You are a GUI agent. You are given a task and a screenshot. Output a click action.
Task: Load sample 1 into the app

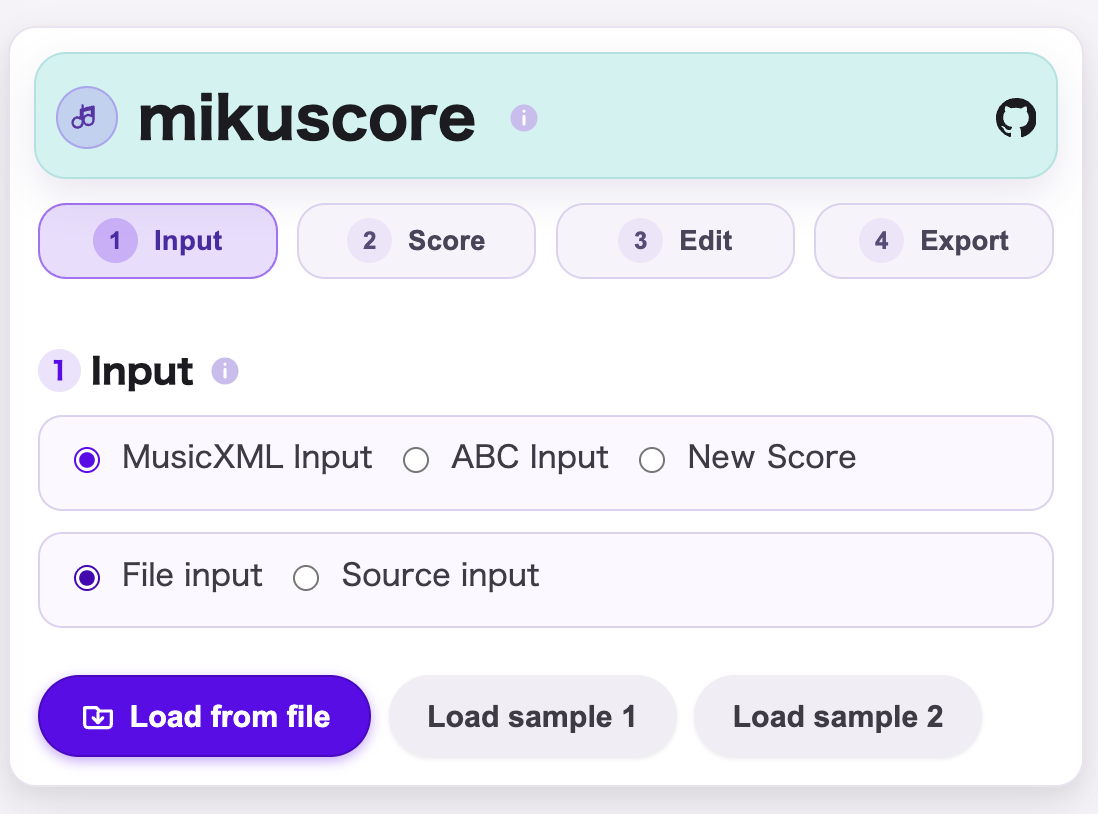(533, 716)
